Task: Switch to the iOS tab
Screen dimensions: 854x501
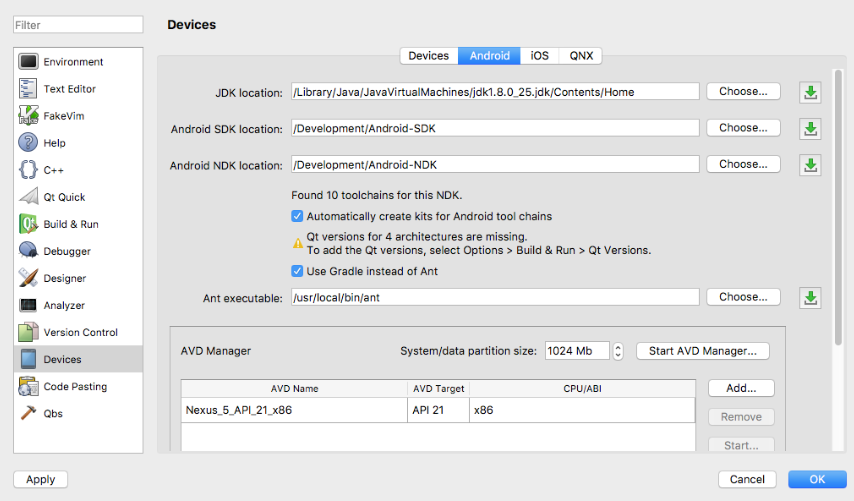Action: pos(539,56)
